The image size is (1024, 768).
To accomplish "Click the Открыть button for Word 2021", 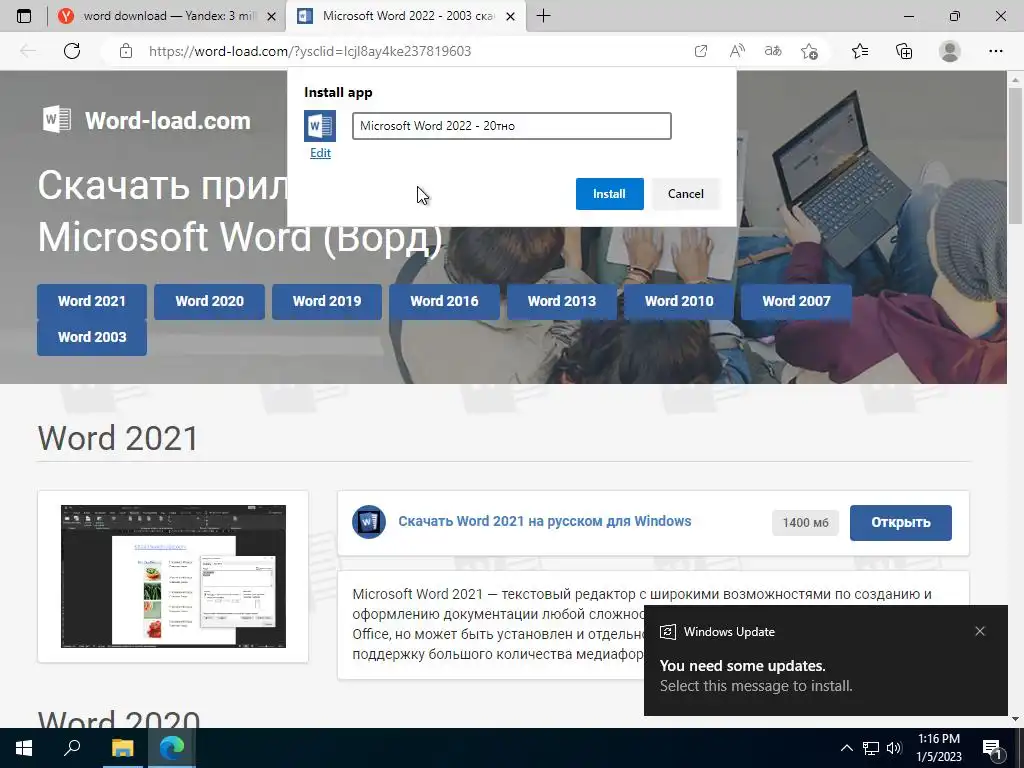I will (x=901, y=522).
